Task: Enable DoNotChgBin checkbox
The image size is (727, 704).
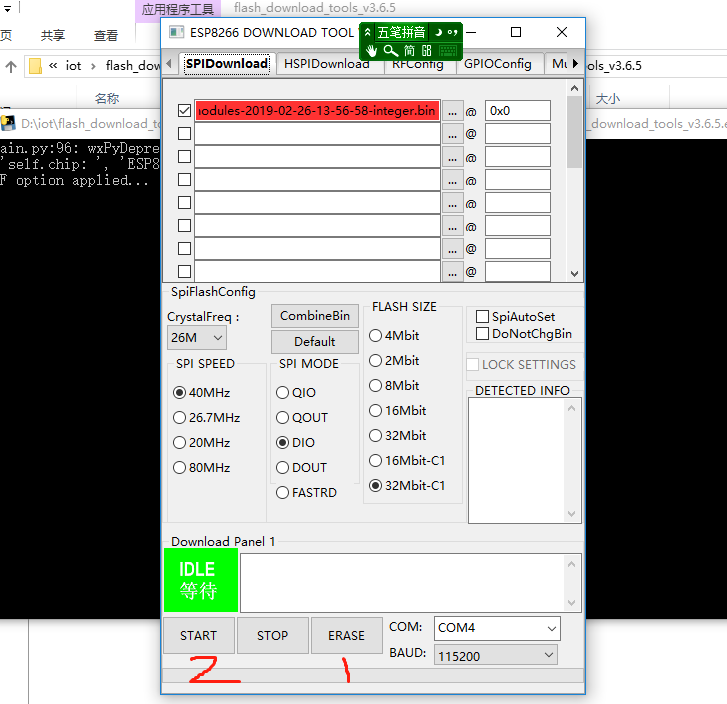Action: click(x=483, y=333)
